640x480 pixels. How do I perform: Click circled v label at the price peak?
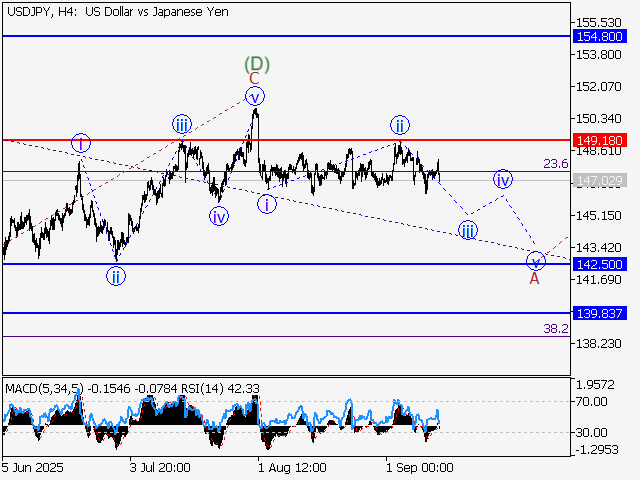[255, 97]
